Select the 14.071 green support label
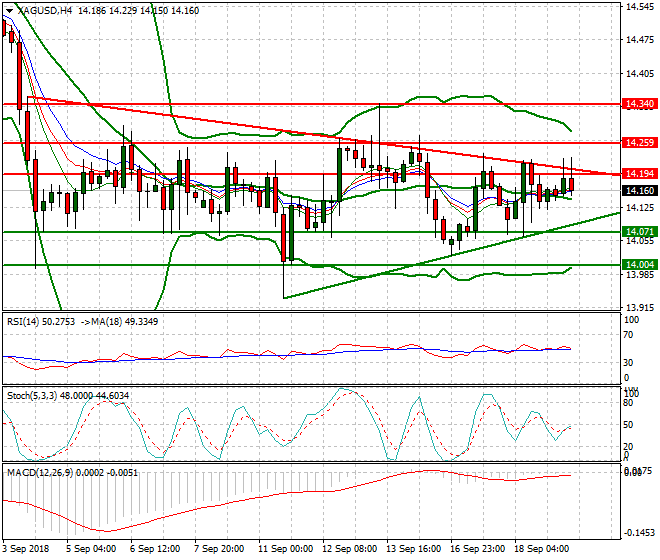 pos(640,232)
